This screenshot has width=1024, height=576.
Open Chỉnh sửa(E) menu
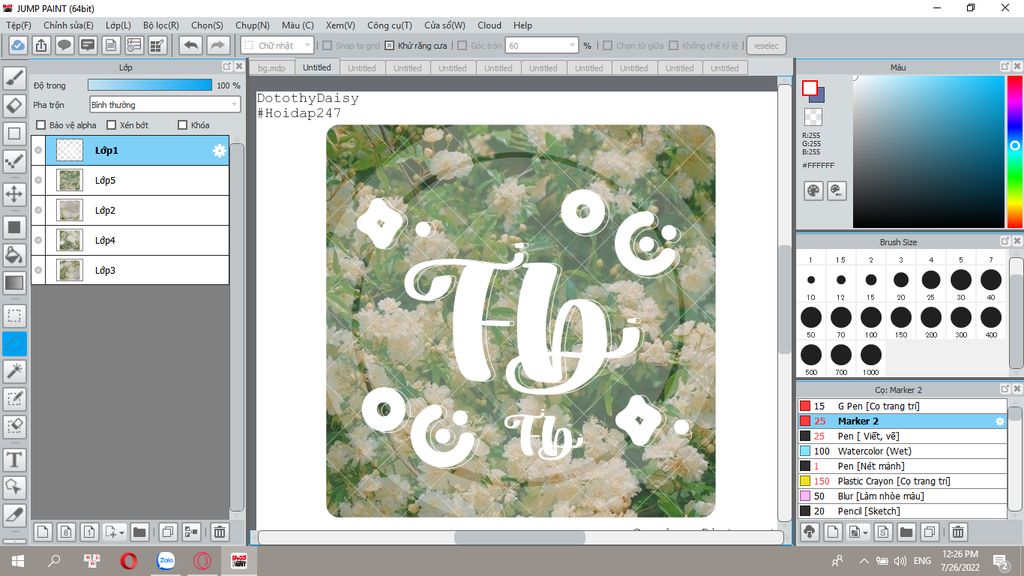[69, 25]
